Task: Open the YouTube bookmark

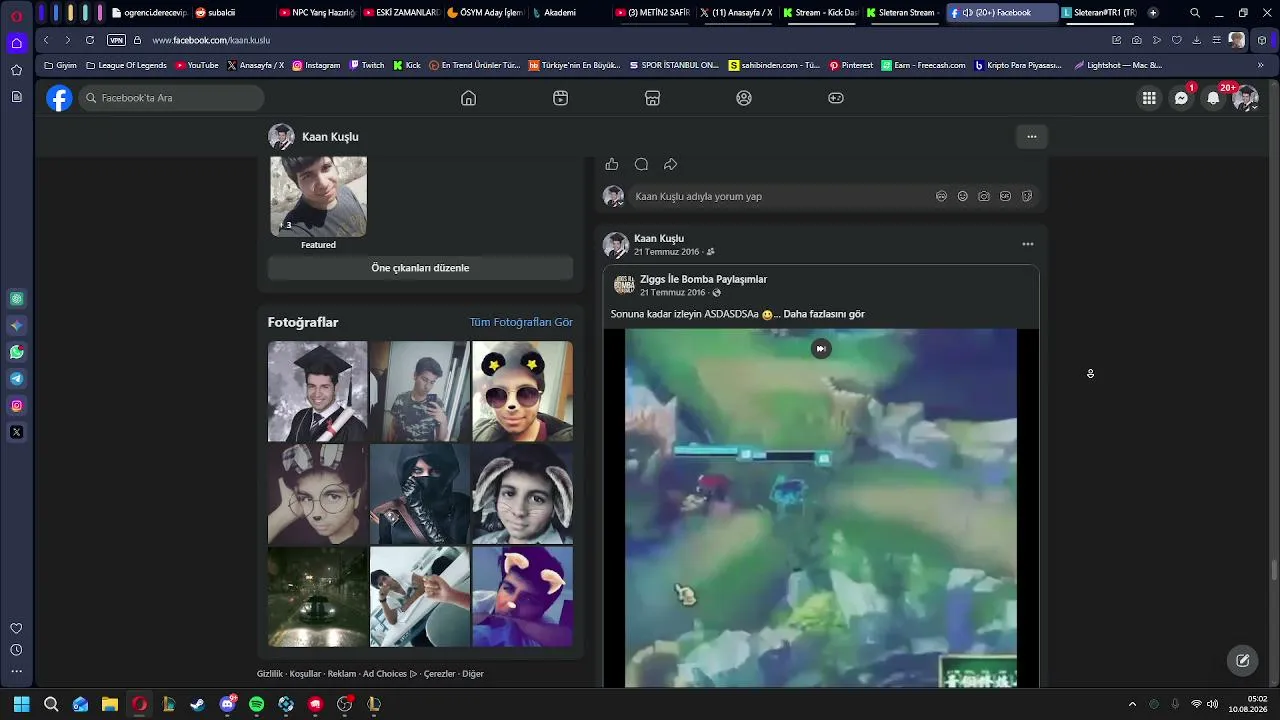Action: [x=197, y=65]
